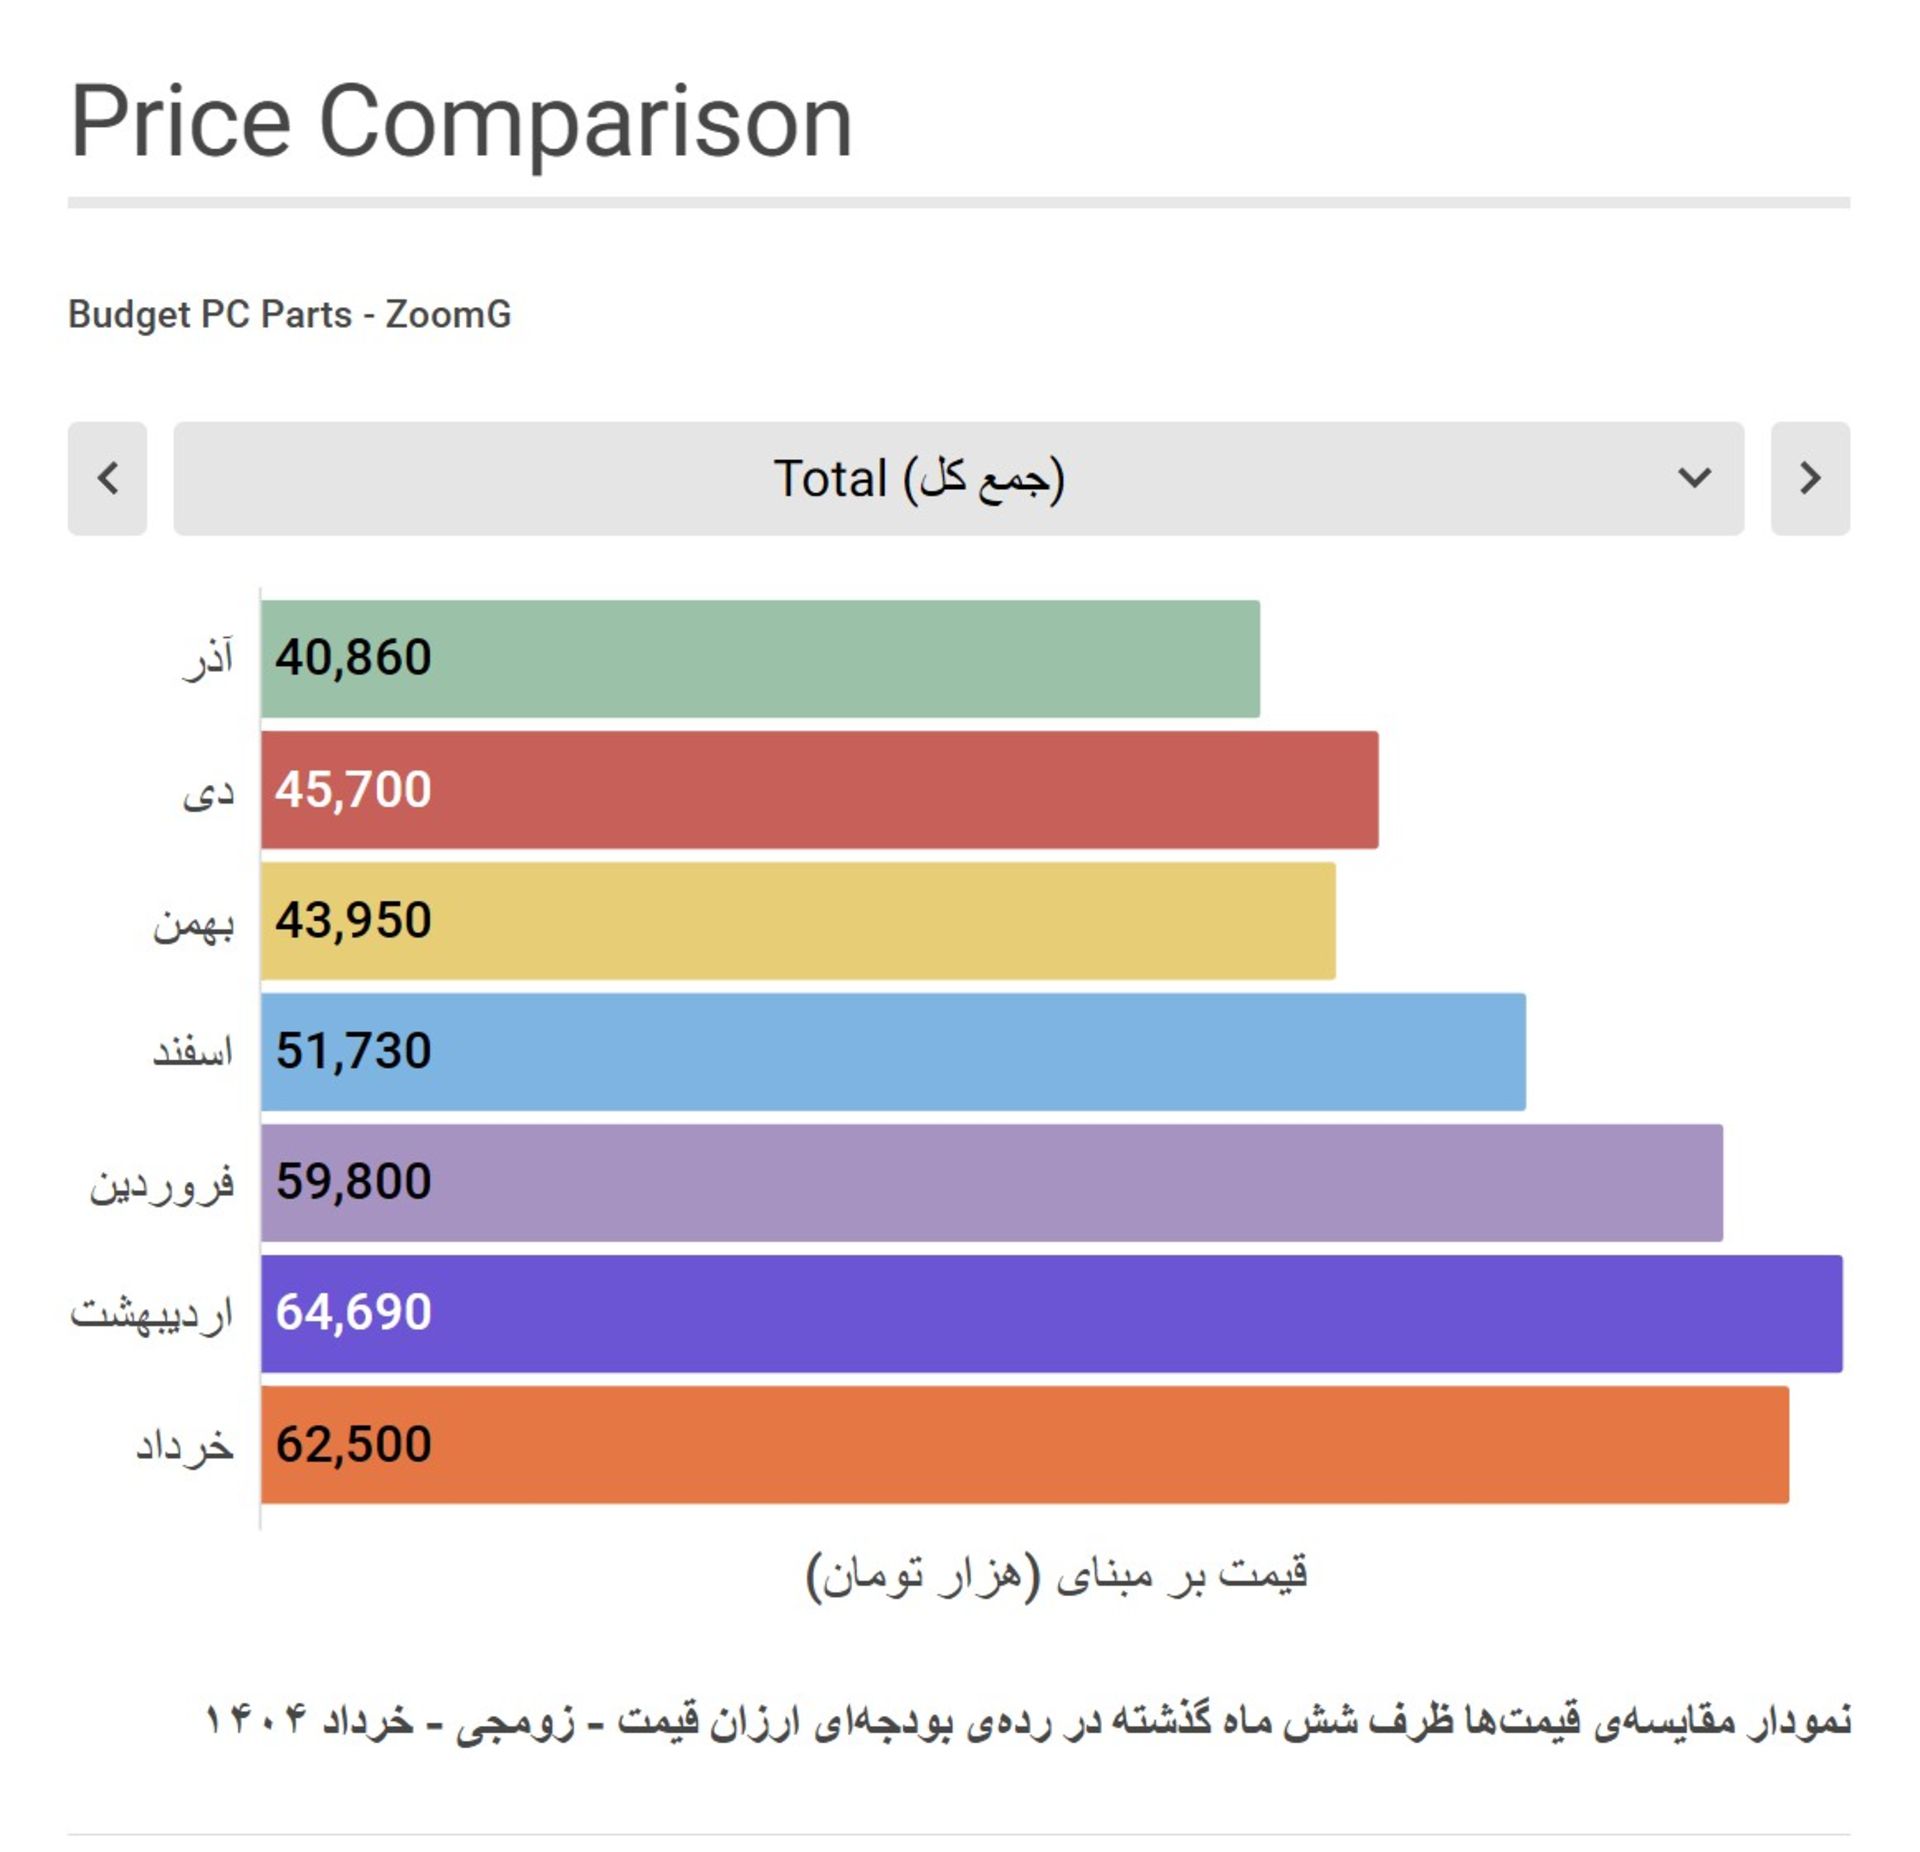The width and height of the screenshot is (1920, 1852).
Task: Click the Persian chart caption text
Action: (1028, 1720)
